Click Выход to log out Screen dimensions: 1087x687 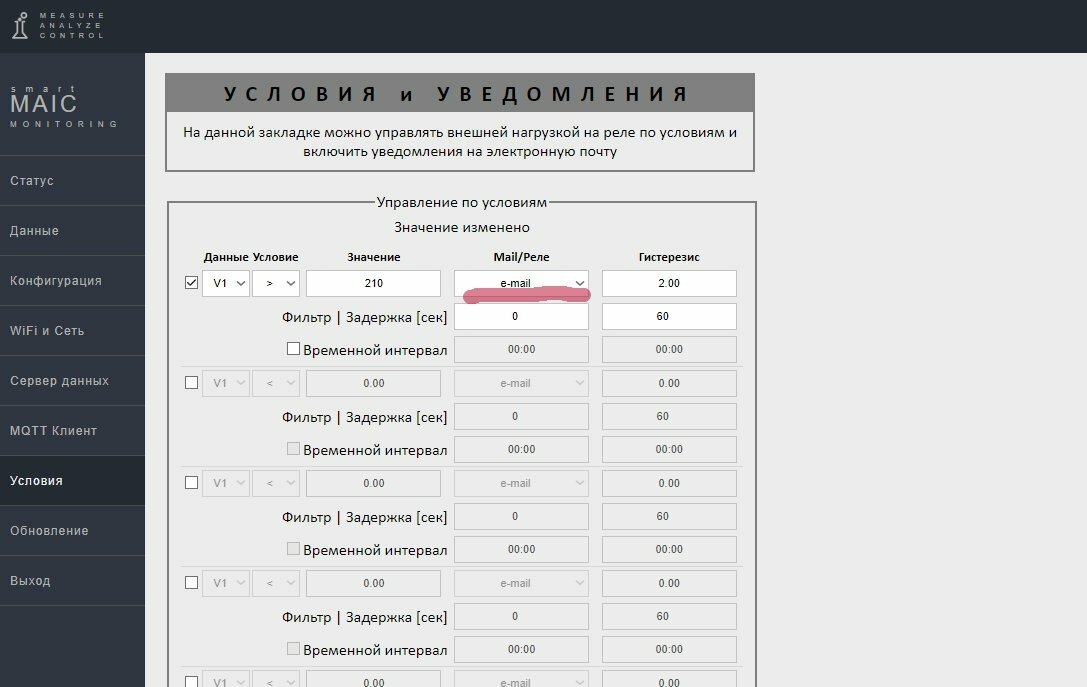click(x=72, y=580)
